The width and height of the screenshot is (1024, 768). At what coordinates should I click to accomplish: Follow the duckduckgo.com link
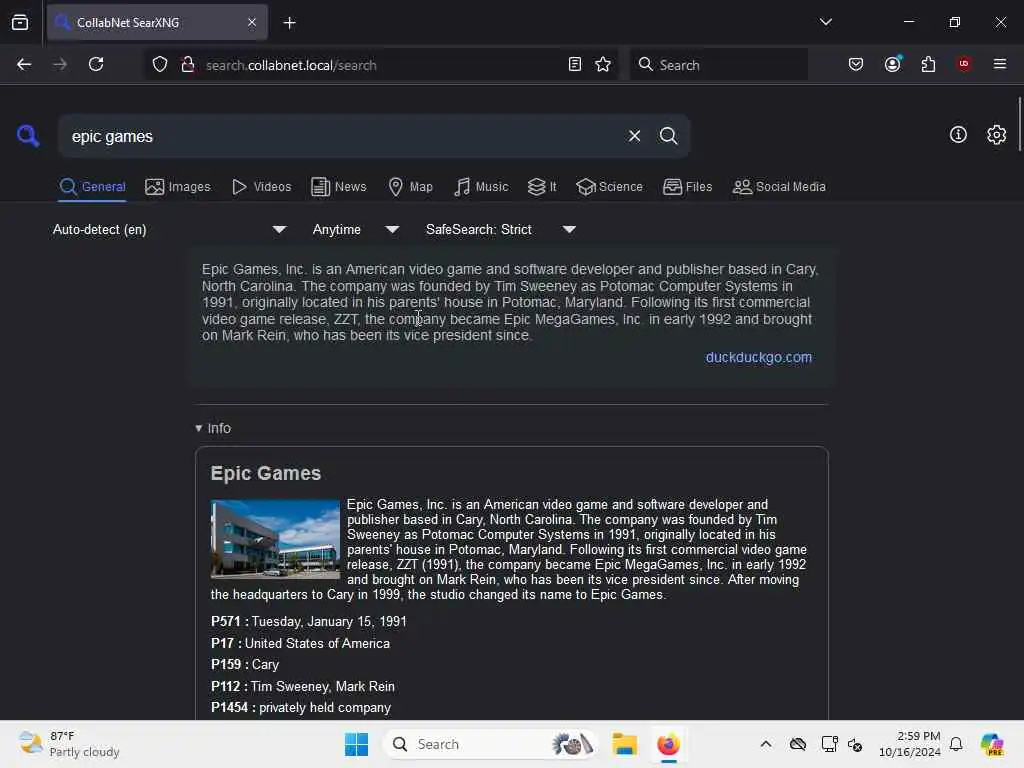(x=758, y=357)
